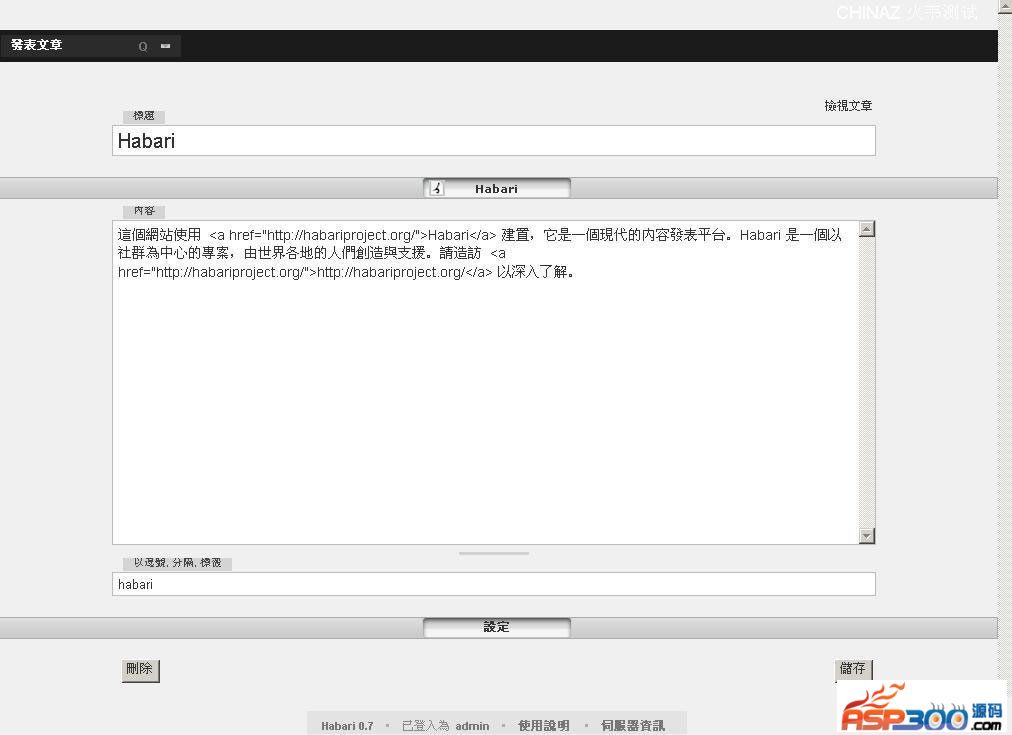Click the 儲存 save button
This screenshot has height=735, width=1012.
point(853,669)
